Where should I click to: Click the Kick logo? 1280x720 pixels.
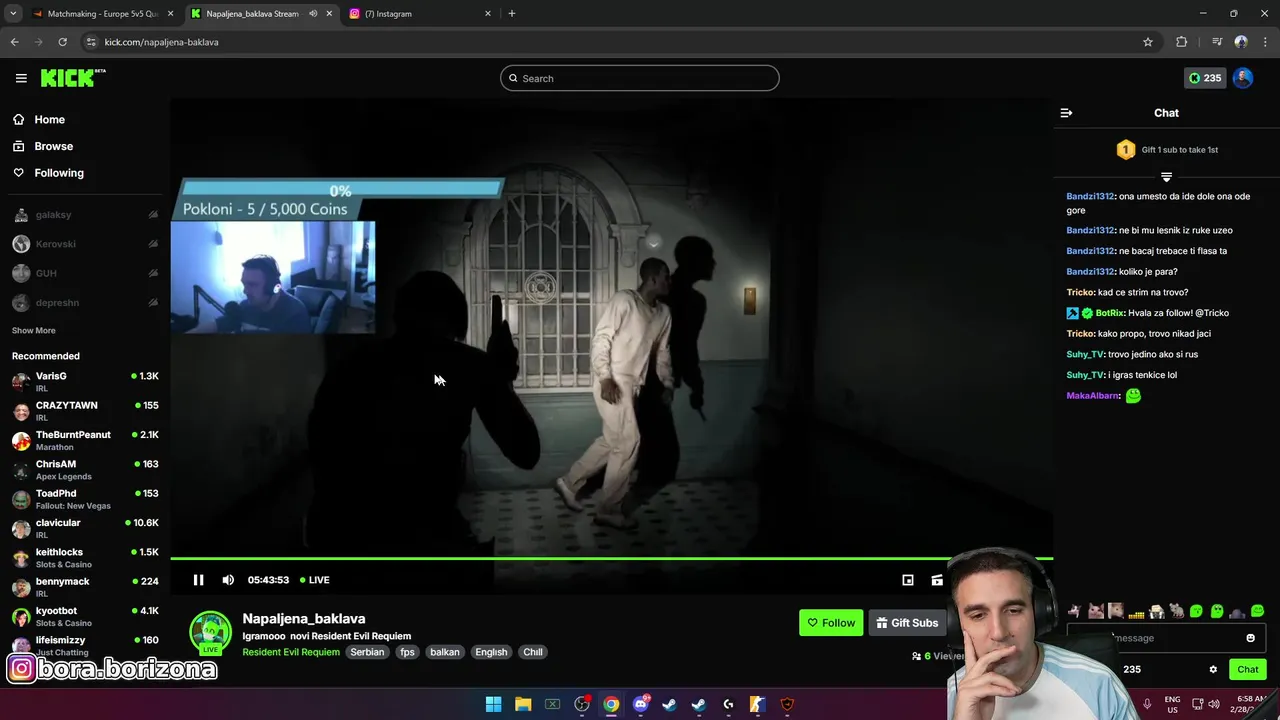[x=72, y=78]
